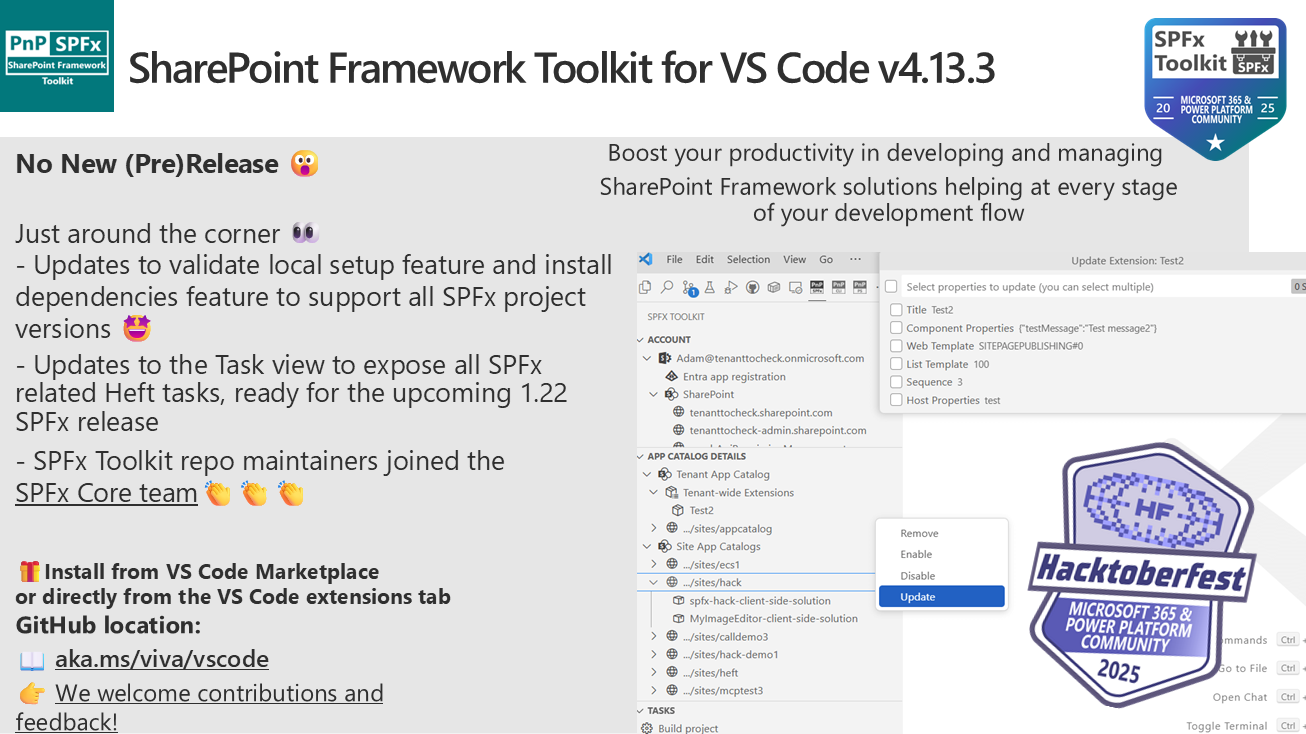1306x734 pixels.
Task: Follow the SPFx Core team link
Action: (106, 493)
